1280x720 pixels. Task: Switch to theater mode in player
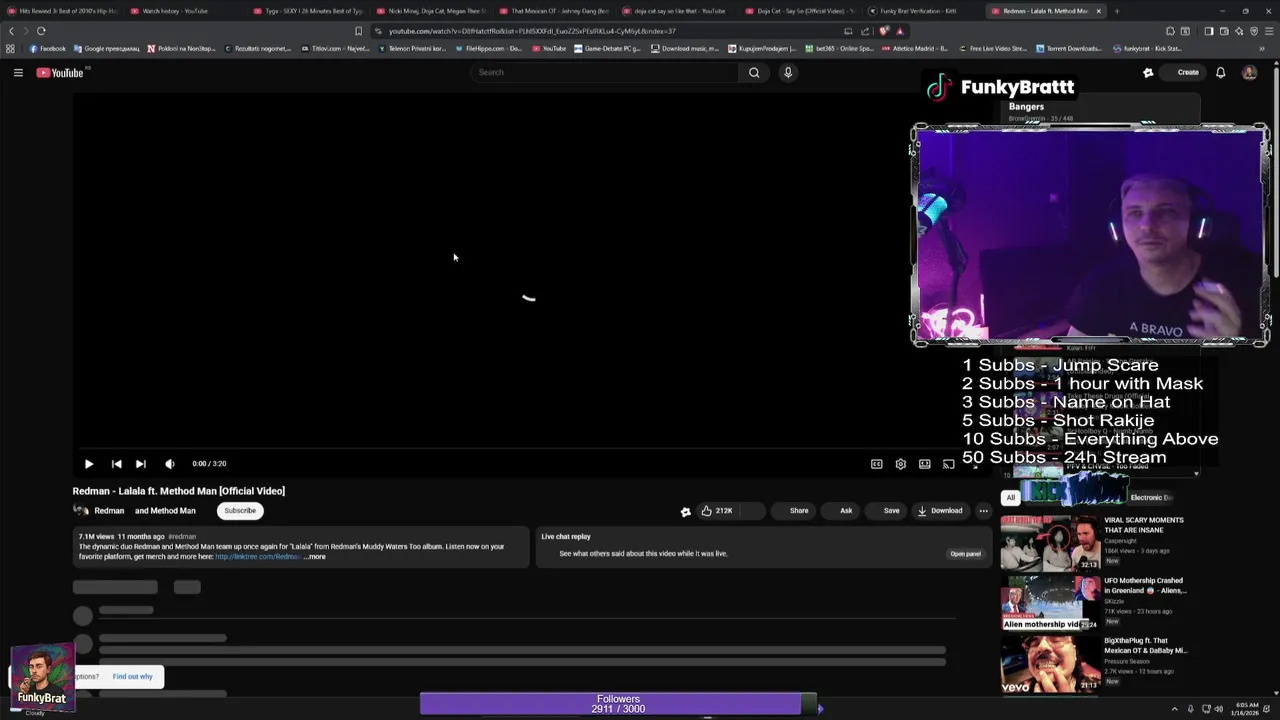(924, 464)
